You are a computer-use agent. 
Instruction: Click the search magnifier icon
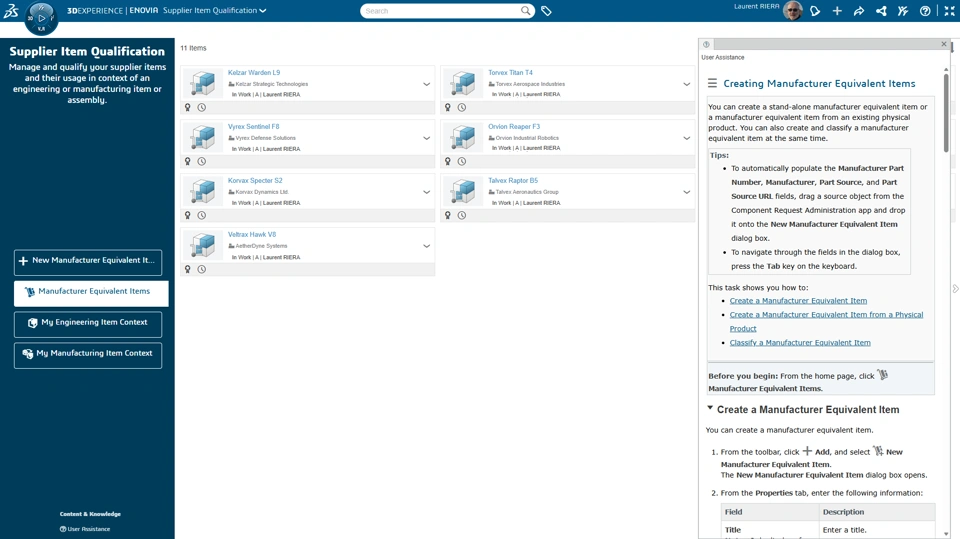coord(525,10)
